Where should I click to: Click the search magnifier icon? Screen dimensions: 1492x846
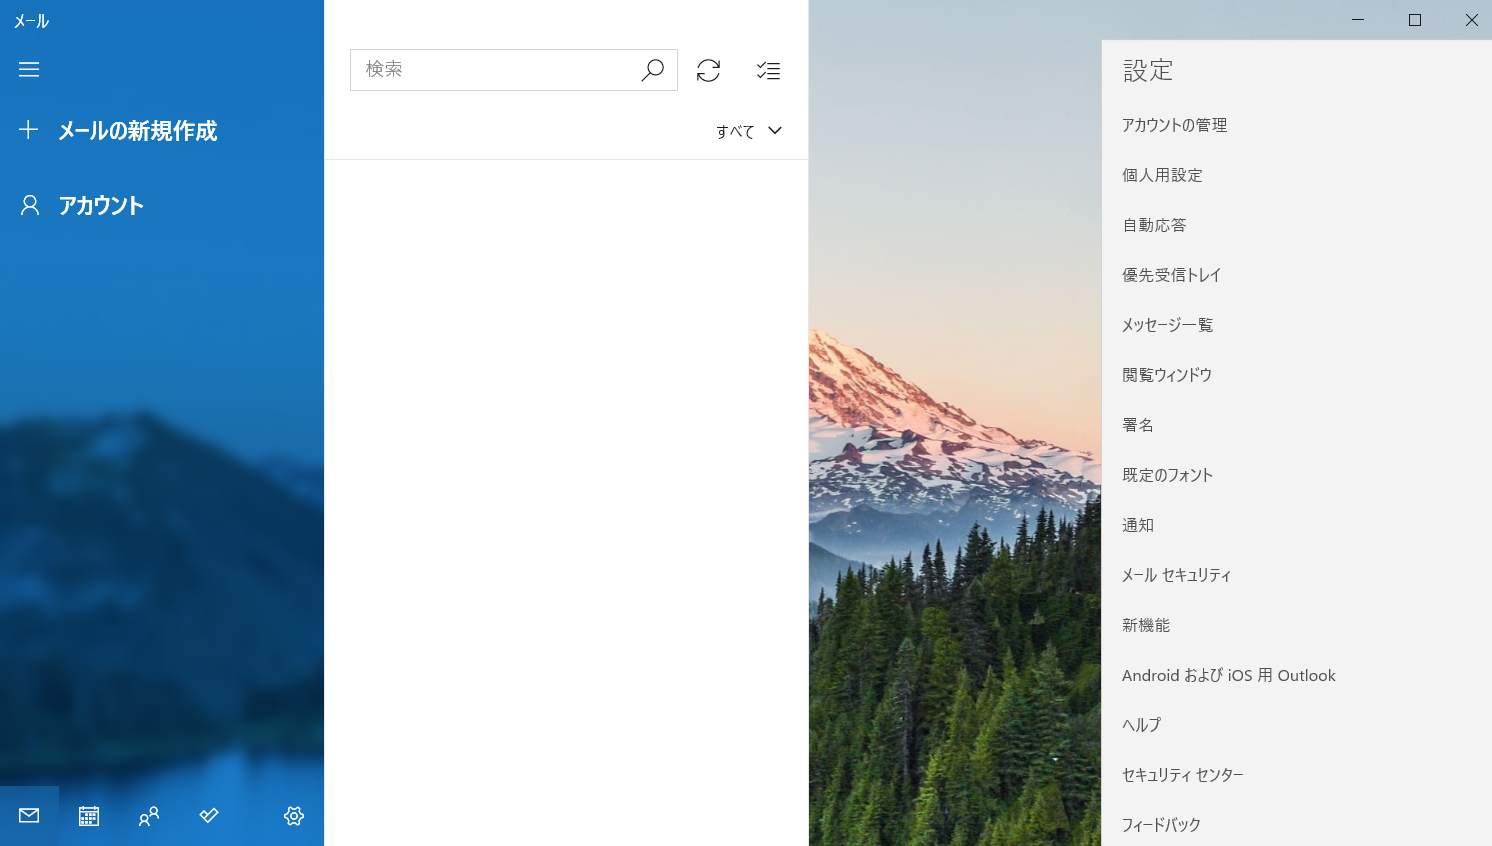652,70
